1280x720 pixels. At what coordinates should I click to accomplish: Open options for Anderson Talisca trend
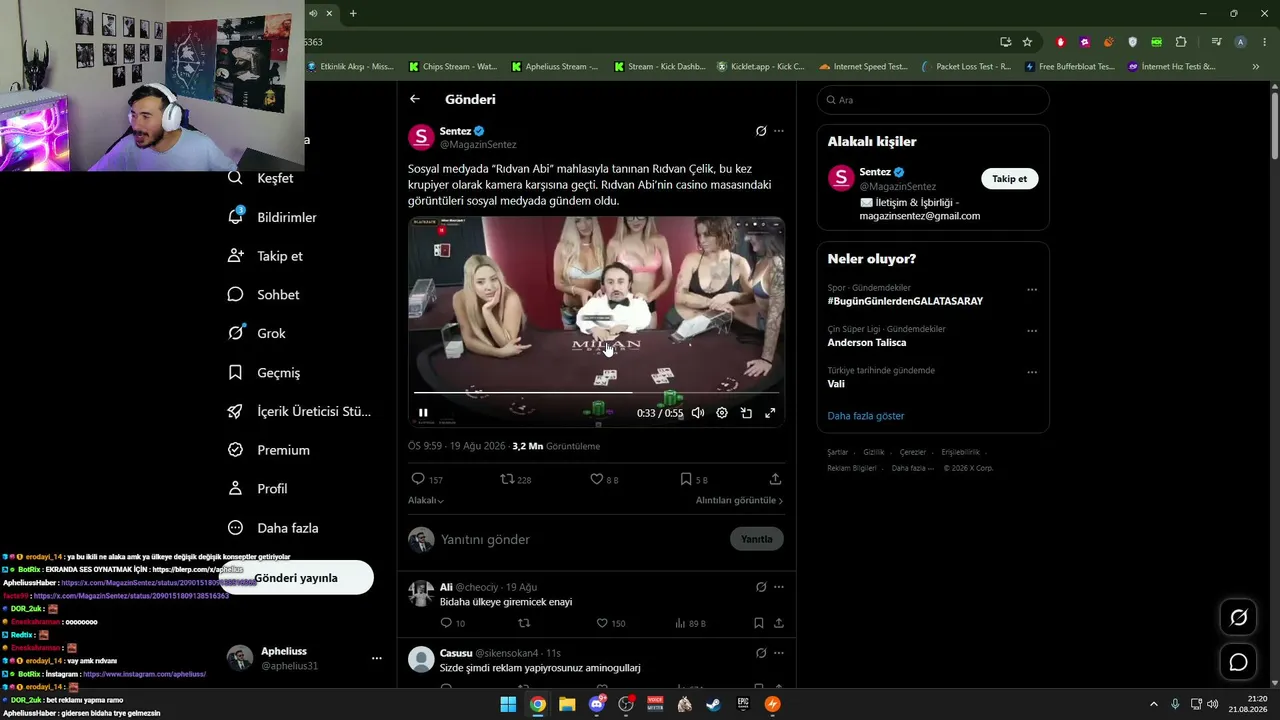click(x=1032, y=331)
